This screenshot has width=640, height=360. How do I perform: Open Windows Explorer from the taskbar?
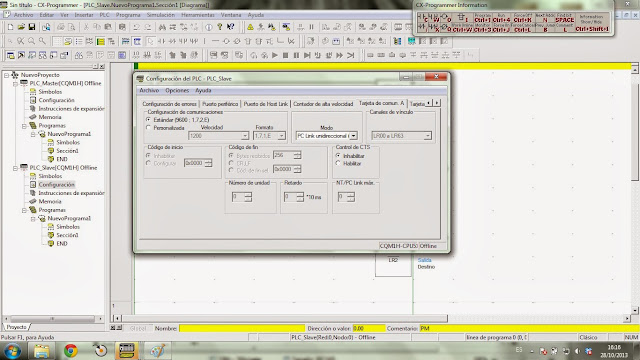coord(41,350)
